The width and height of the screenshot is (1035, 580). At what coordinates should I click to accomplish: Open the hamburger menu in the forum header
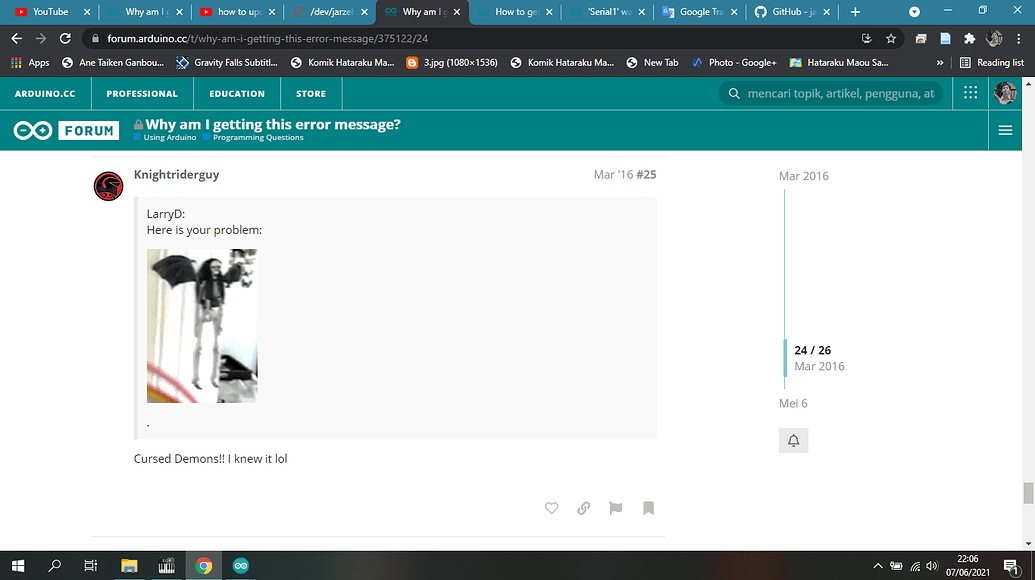point(1004,130)
